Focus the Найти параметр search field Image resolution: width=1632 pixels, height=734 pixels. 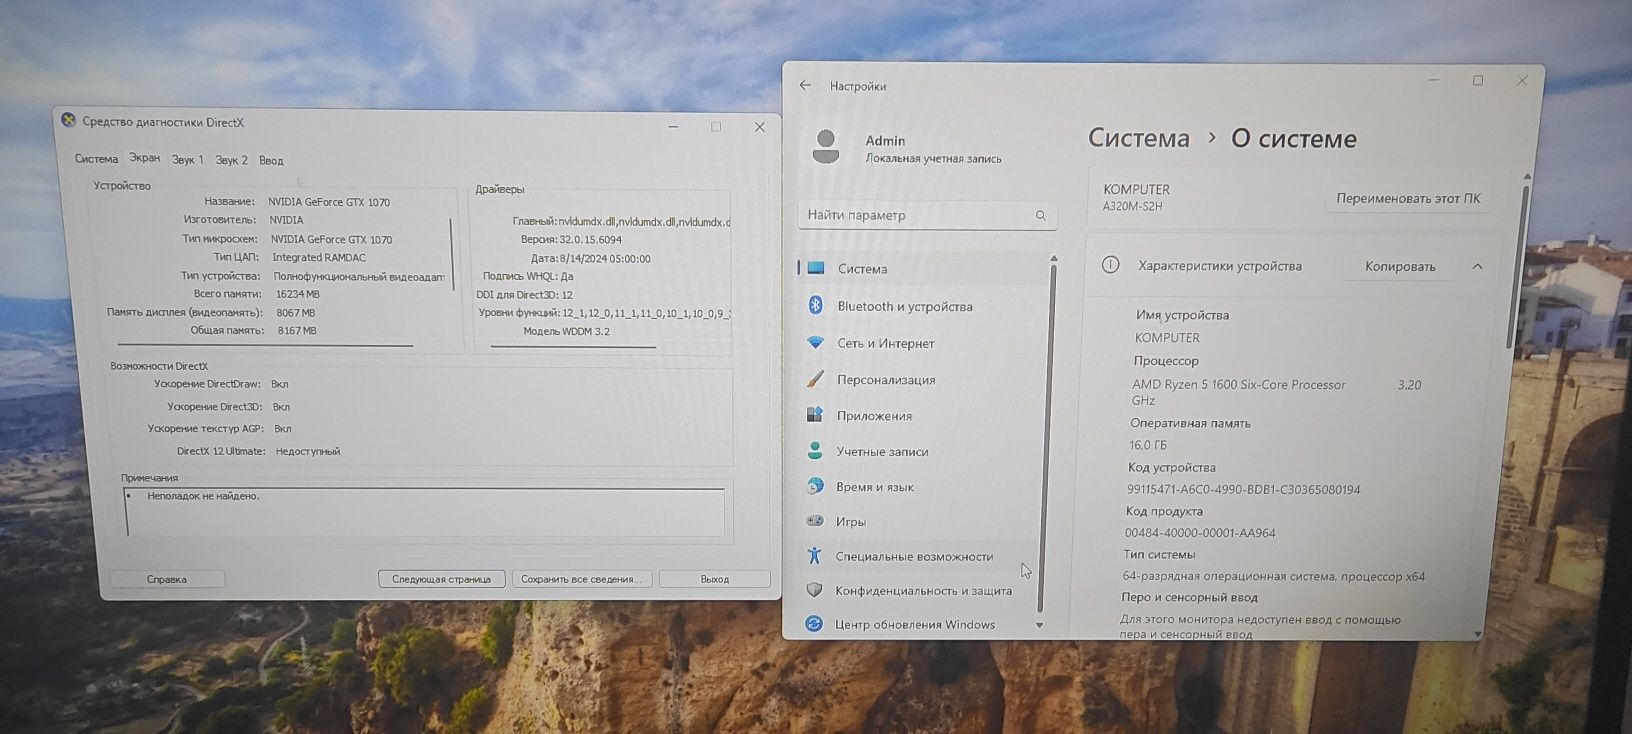[x=927, y=215]
